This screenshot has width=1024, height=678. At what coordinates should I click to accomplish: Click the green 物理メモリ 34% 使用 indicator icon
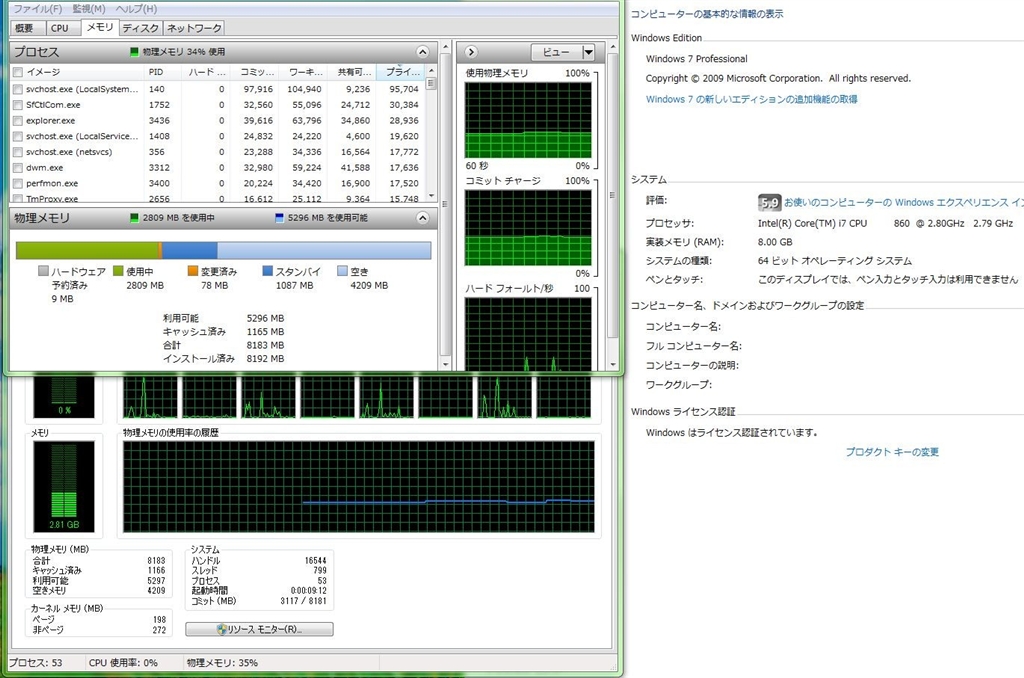pyautogui.click(x=134, y=52)
